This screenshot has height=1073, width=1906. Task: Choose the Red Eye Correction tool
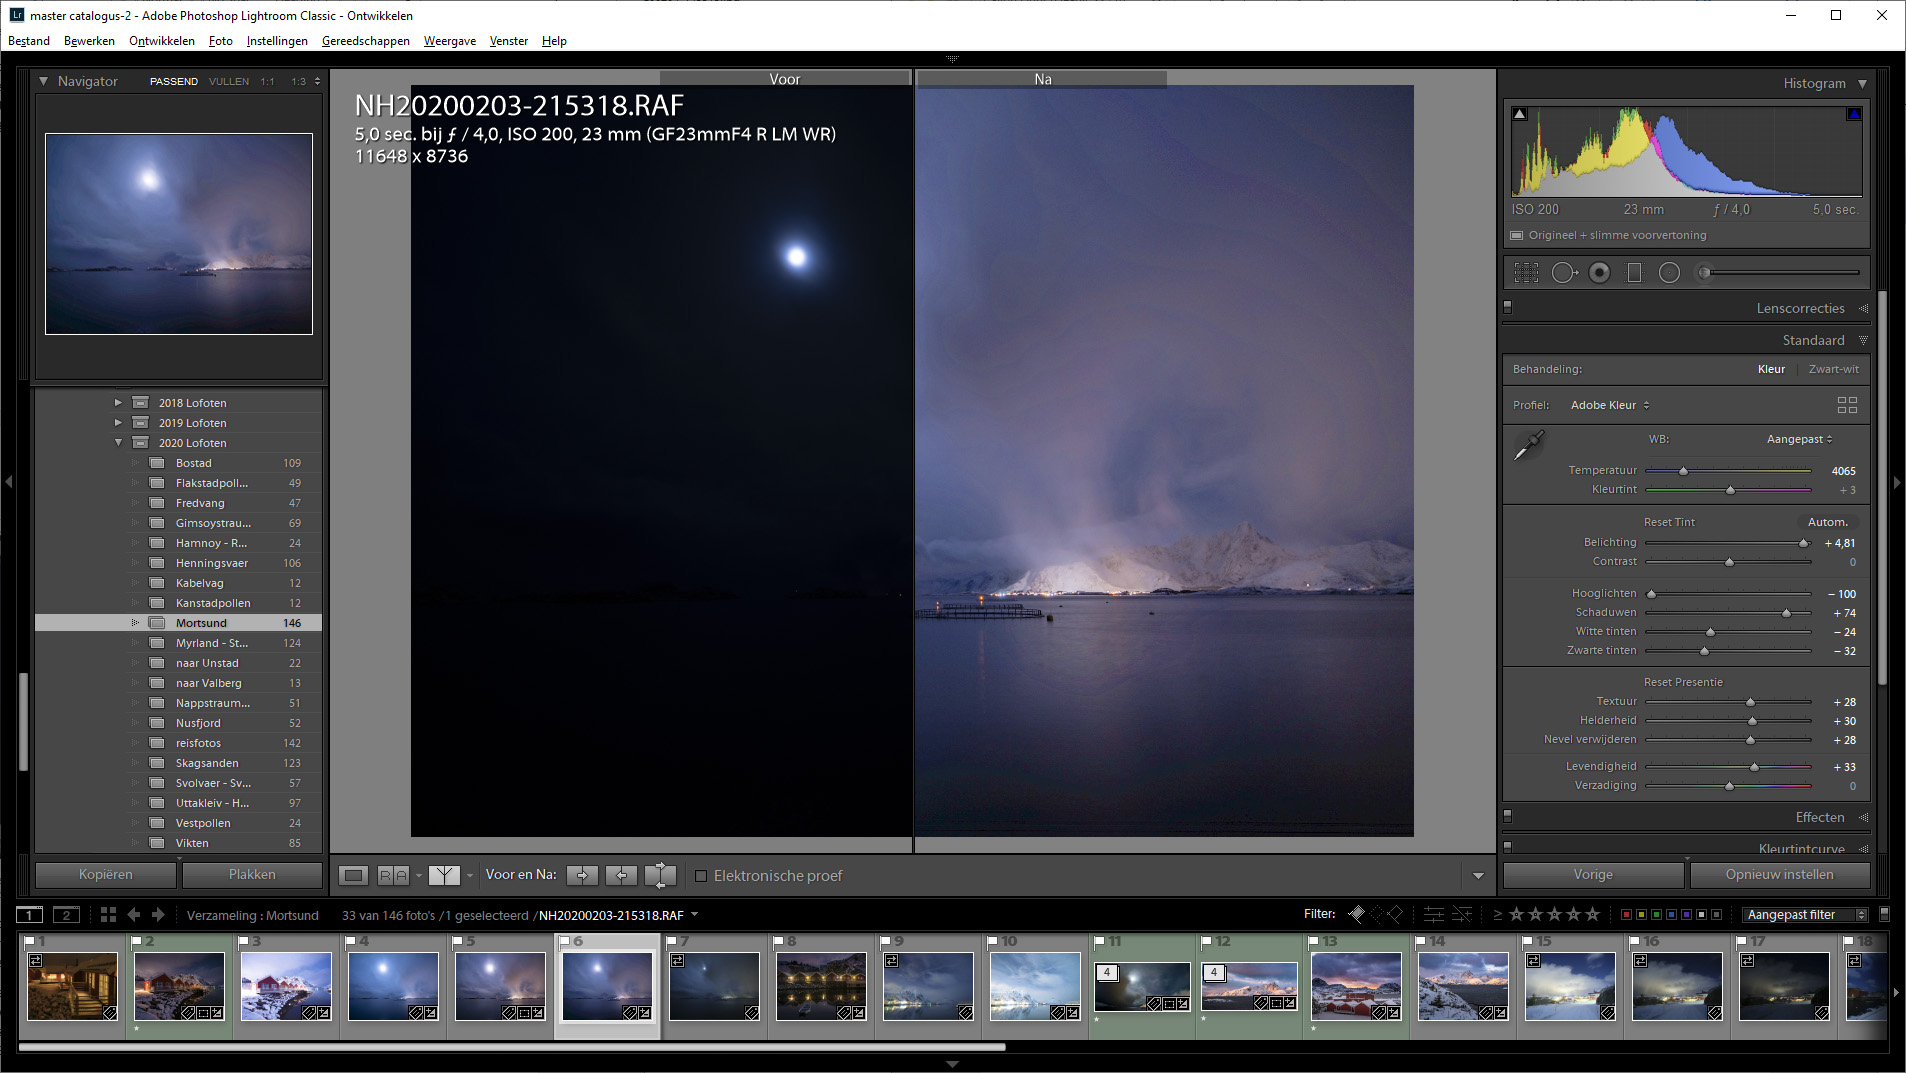point(1599,273)
